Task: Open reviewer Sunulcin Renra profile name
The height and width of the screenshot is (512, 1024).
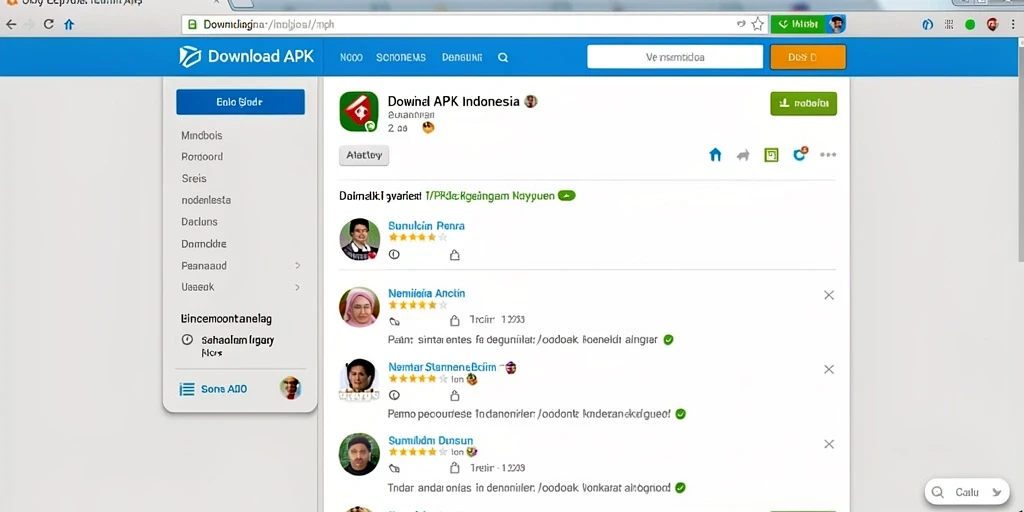Action: point(426,226)
